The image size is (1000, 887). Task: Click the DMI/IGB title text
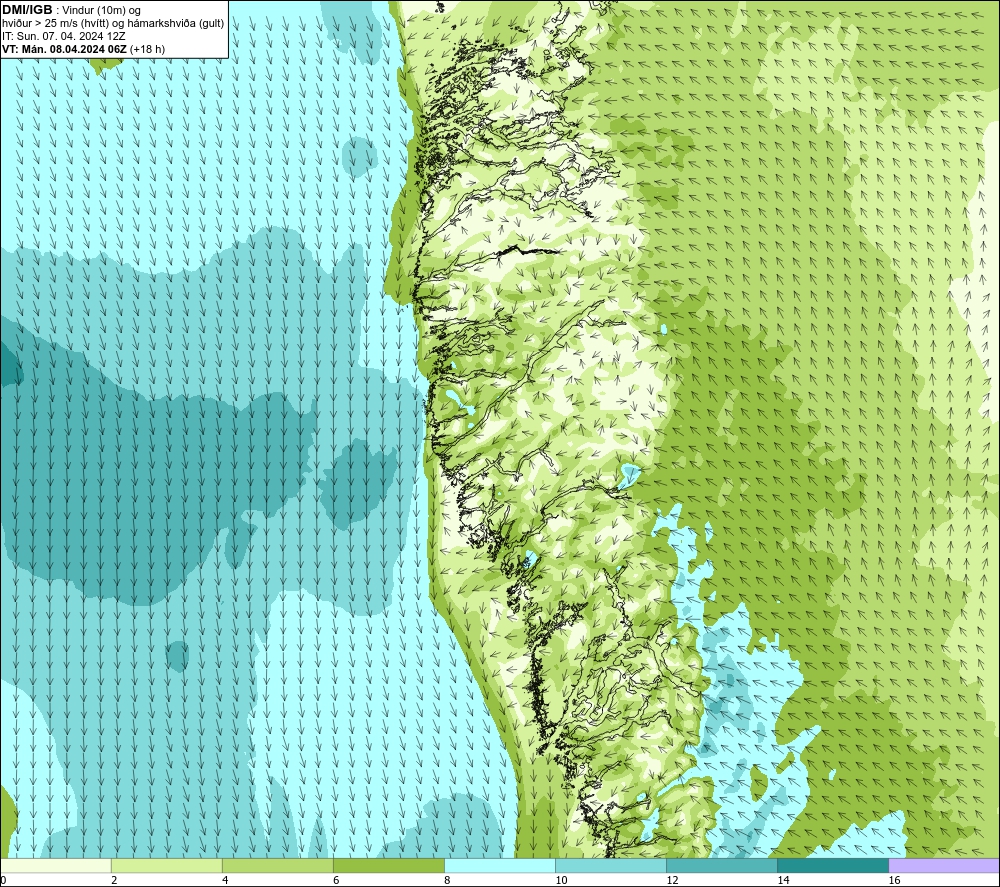(27, 10)
